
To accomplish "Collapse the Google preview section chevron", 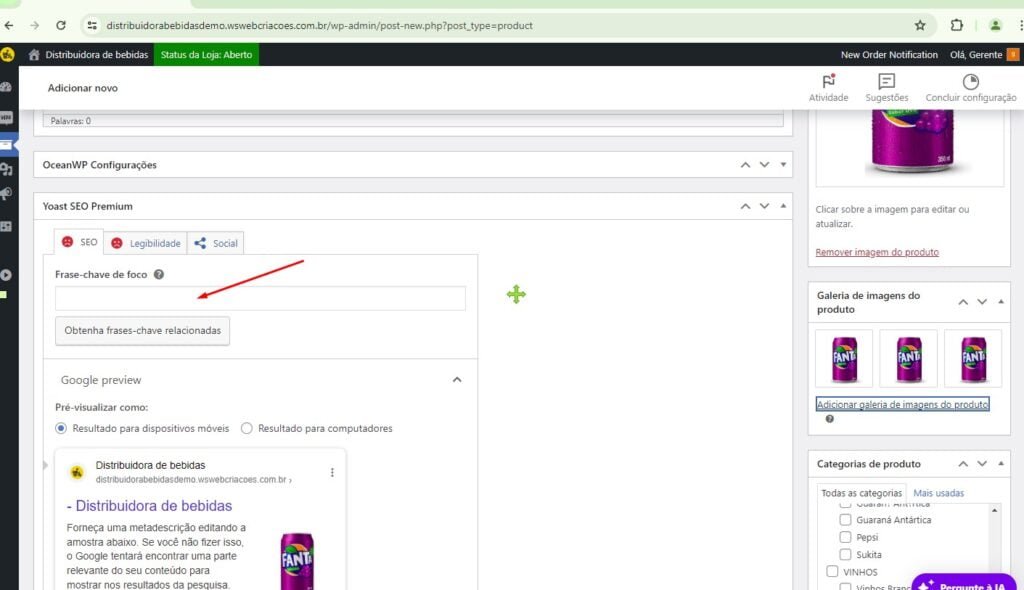I will (x=456, y=380).
